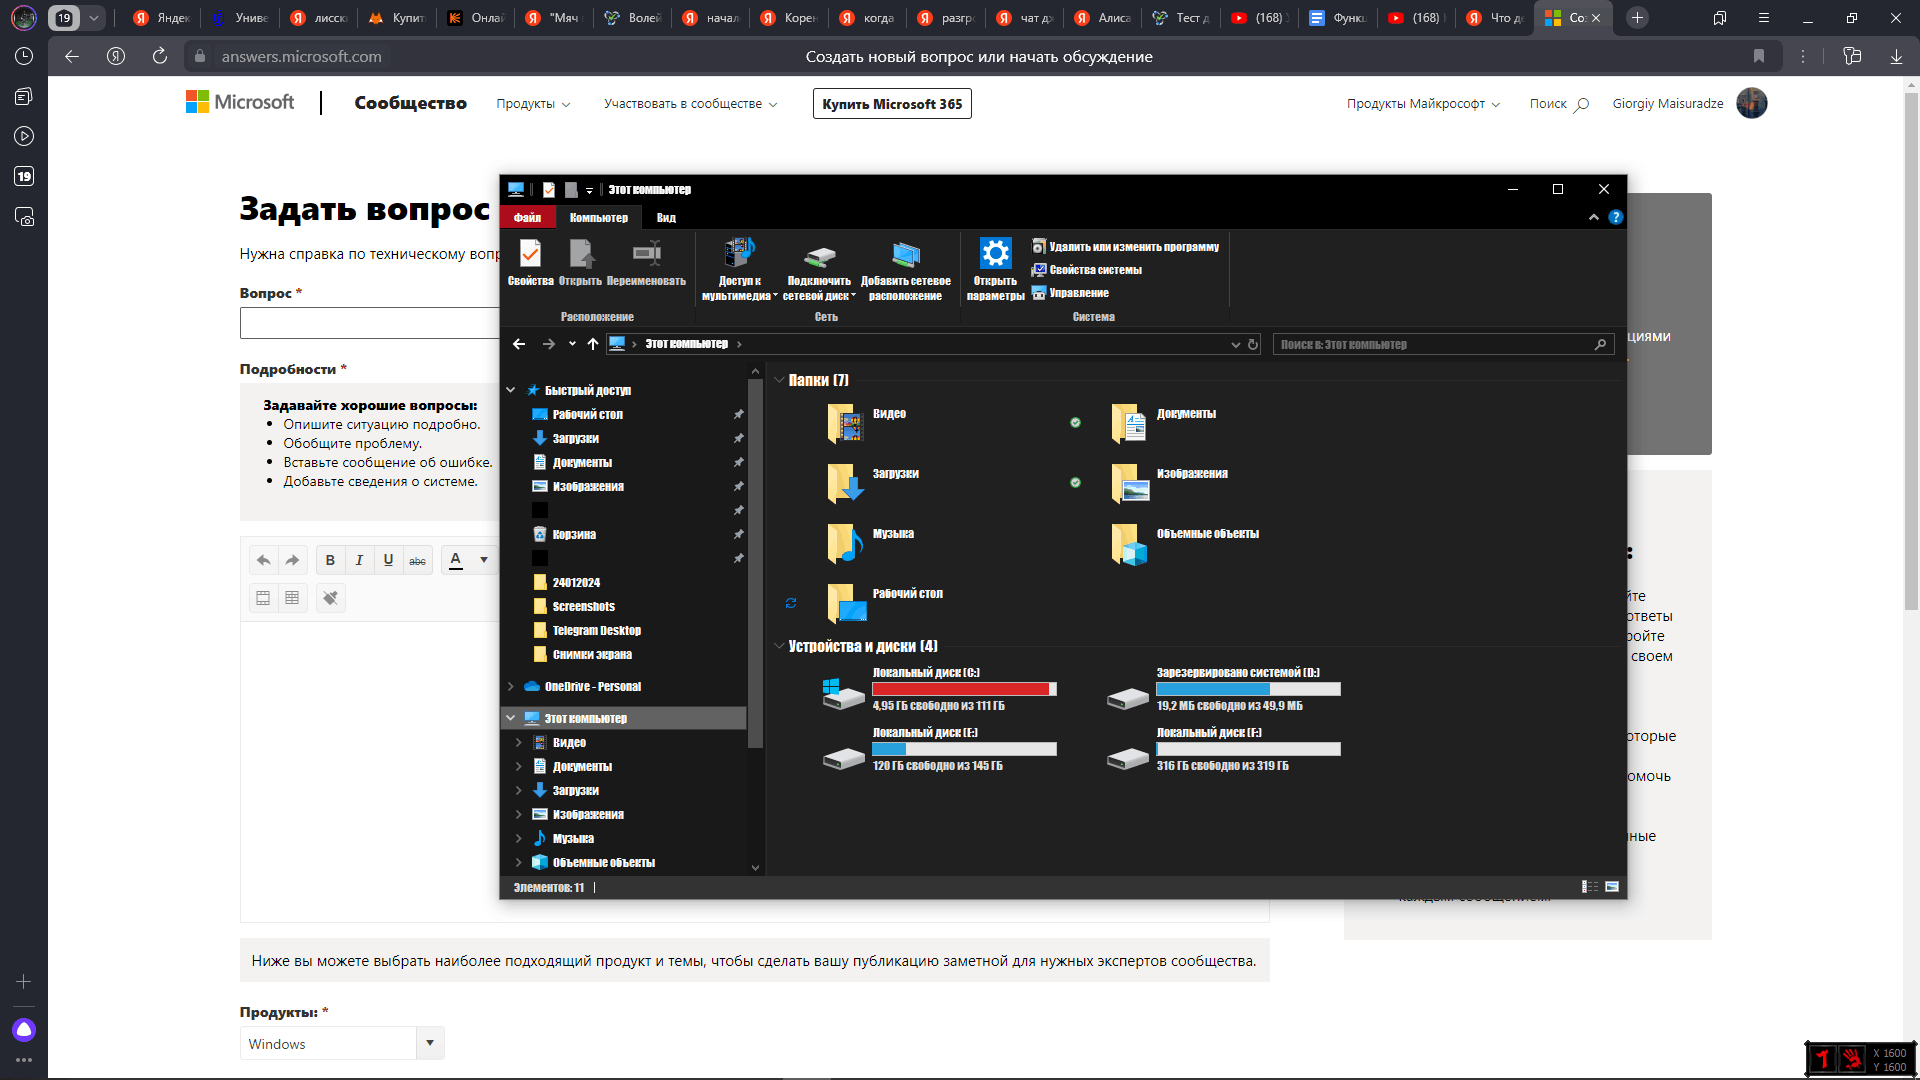Open Продукты Майкрософт menu
1920x1080 pixels.
[1423, 104]
